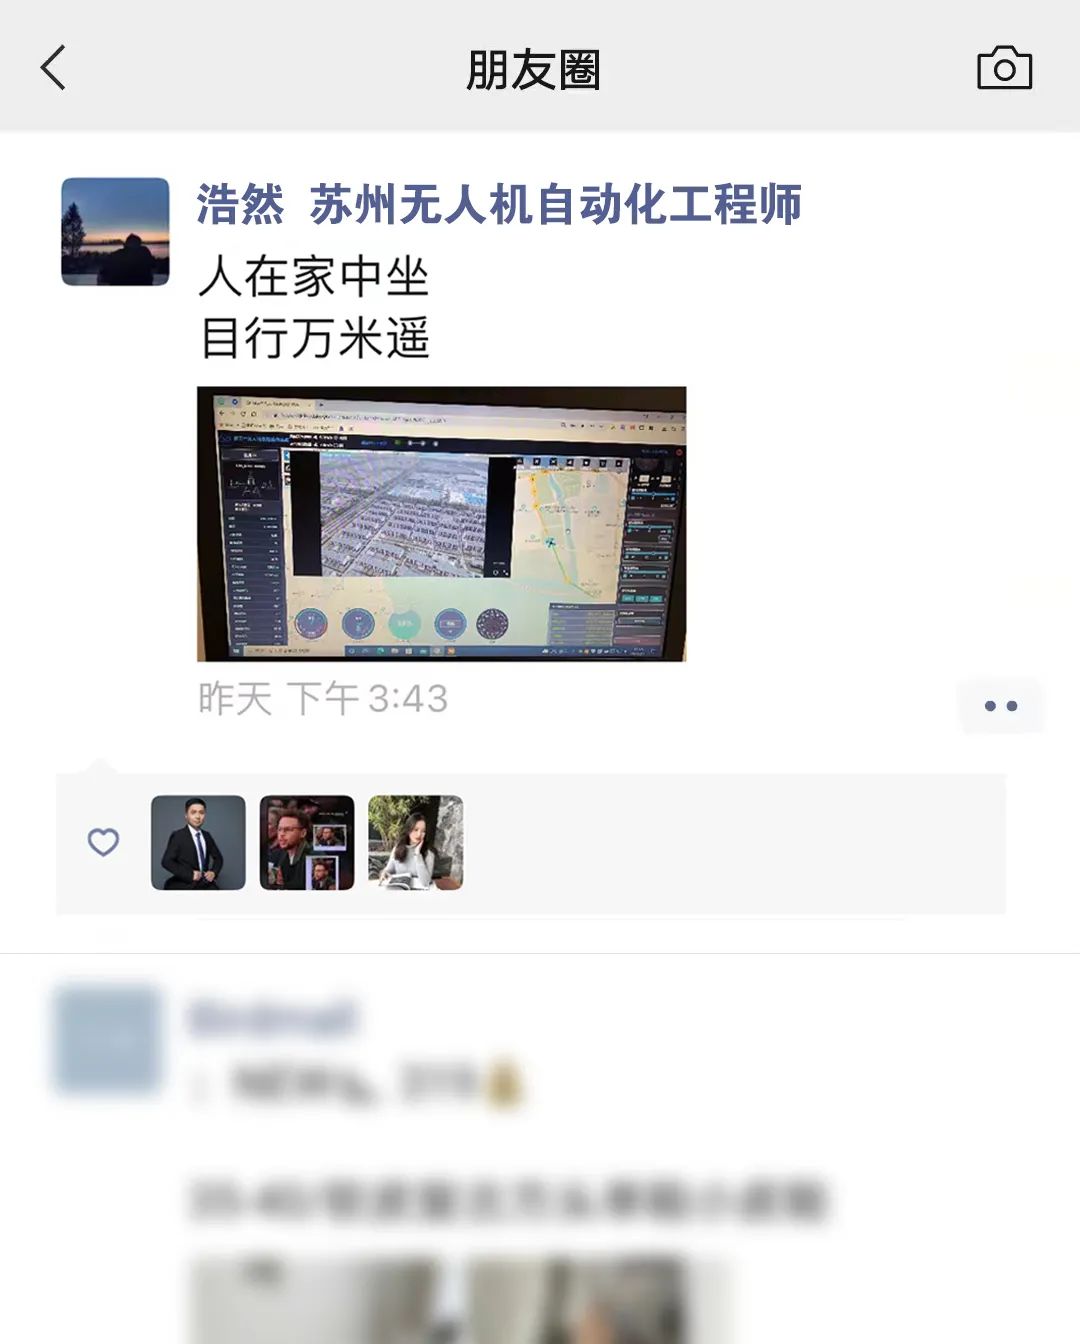Open liker avatar of woman in white
Screen dimensions: 1080x1344
coord(416,842)
